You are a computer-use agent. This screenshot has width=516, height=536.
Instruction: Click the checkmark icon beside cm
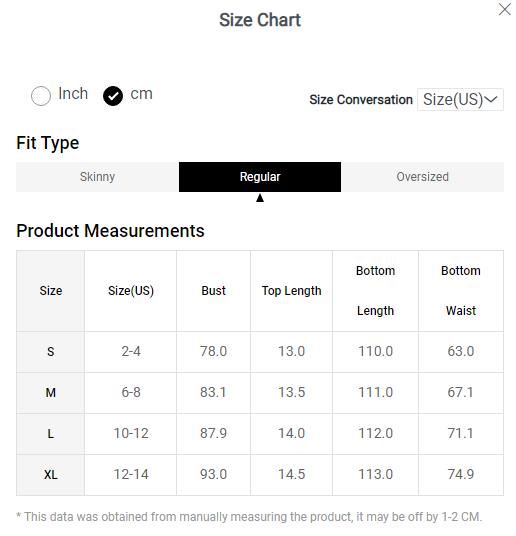[113, 96]
